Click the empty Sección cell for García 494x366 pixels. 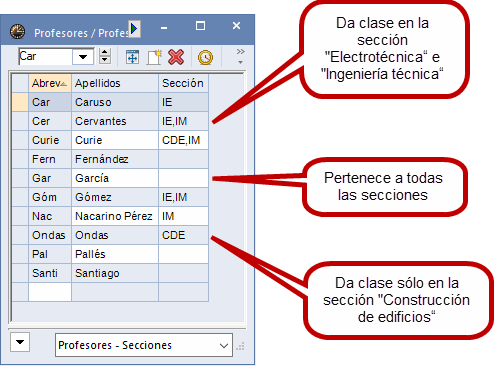pyautogui.click(x=184, y=178)
